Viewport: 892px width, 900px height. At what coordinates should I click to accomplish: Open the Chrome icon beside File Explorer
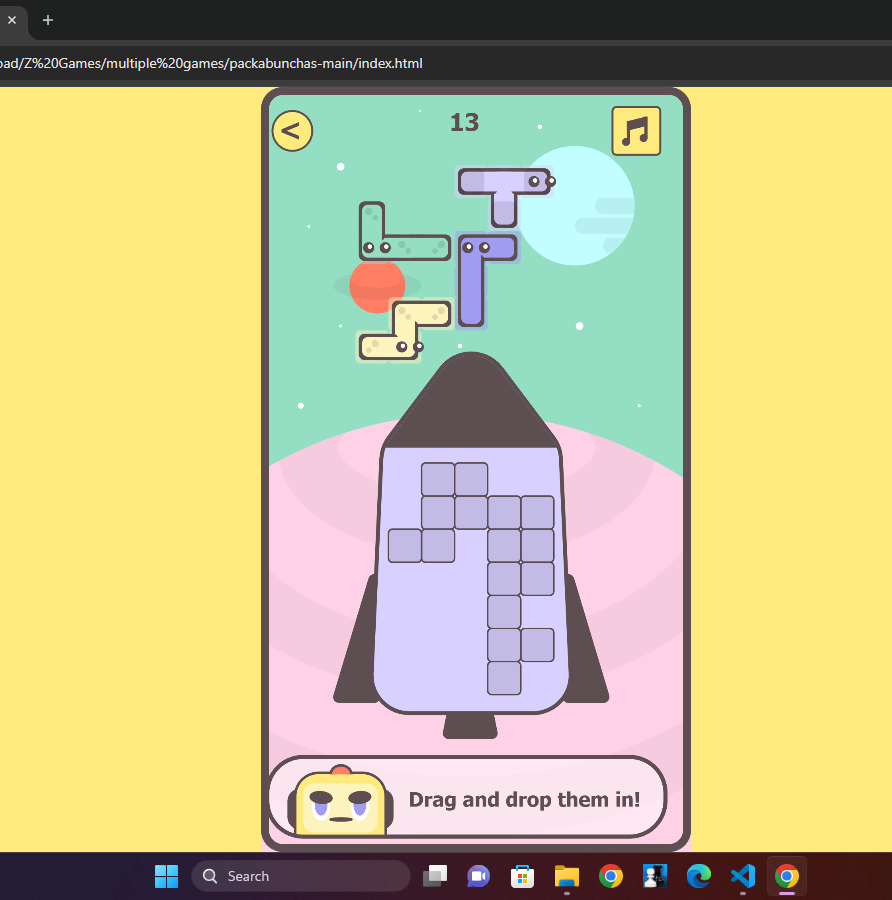click(611, 876)
